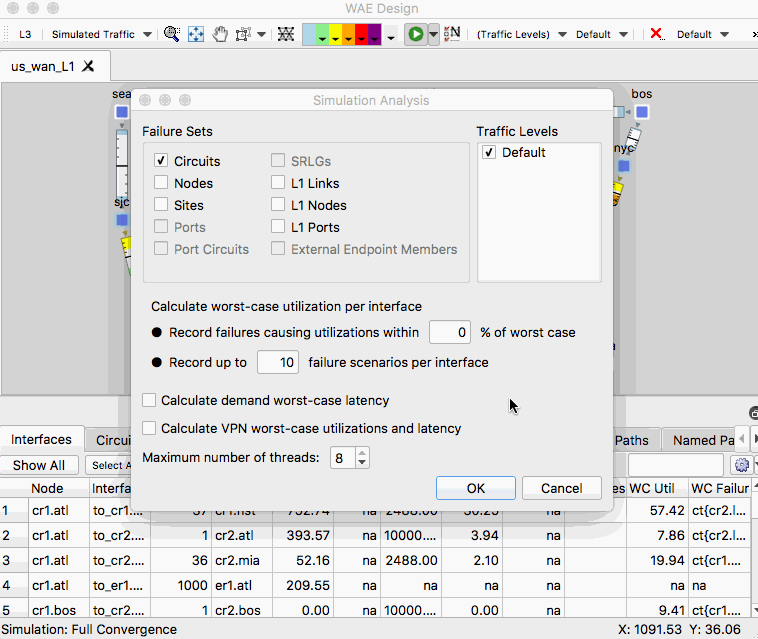This screenshot has width=758, height=639.
Task: Click the red X failure icon
Action: click(656, 34)
